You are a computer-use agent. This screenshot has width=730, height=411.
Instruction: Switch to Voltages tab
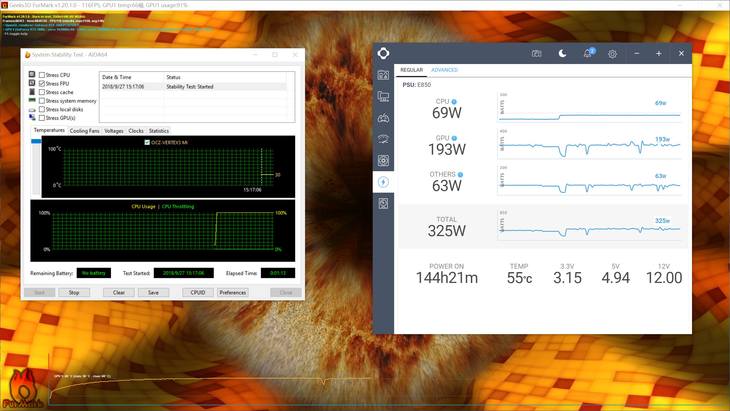tap(114, 131)
